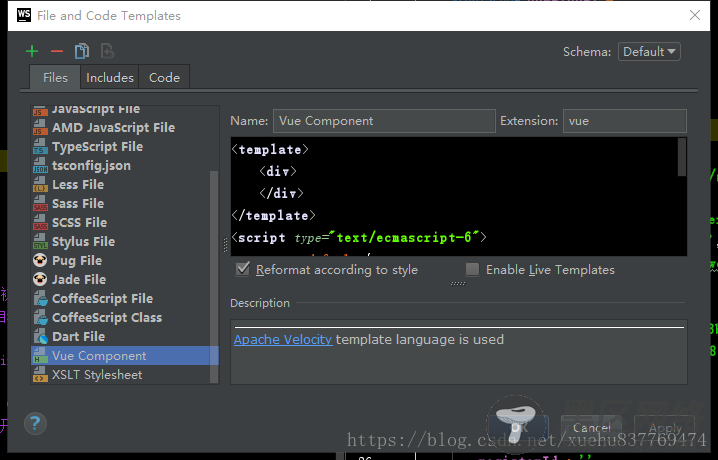Copy template using the duplicate icon

(82, 51)
